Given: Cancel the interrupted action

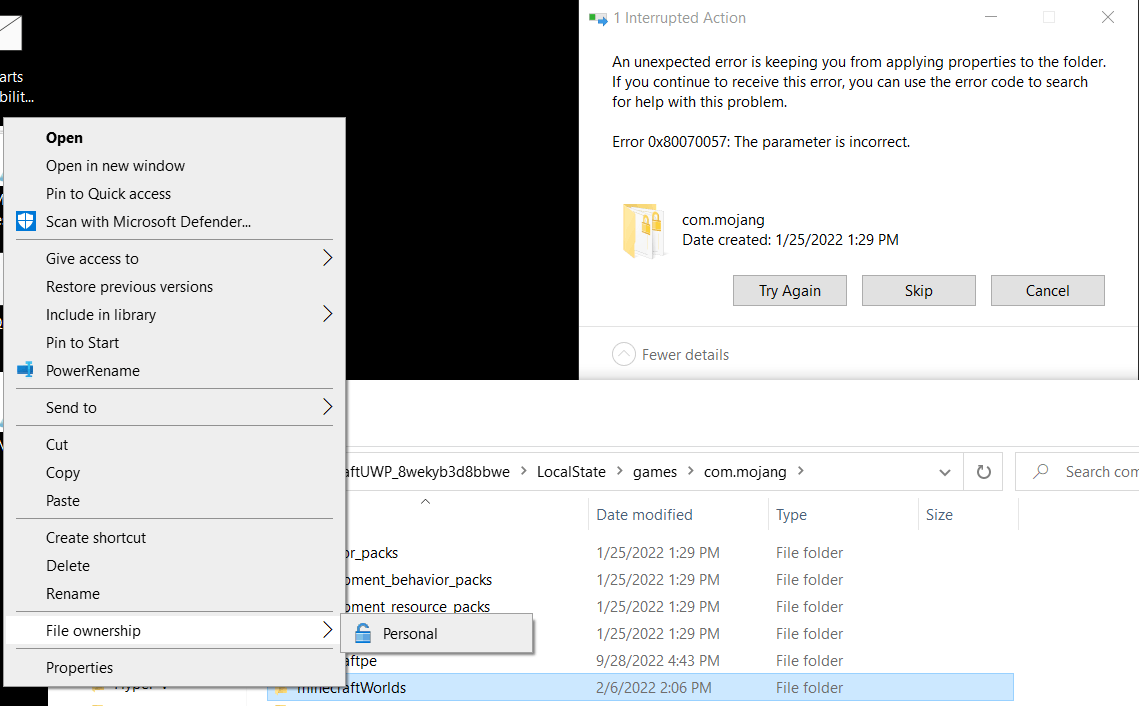Looking at the screenshot, I should tap(1047, 290).
